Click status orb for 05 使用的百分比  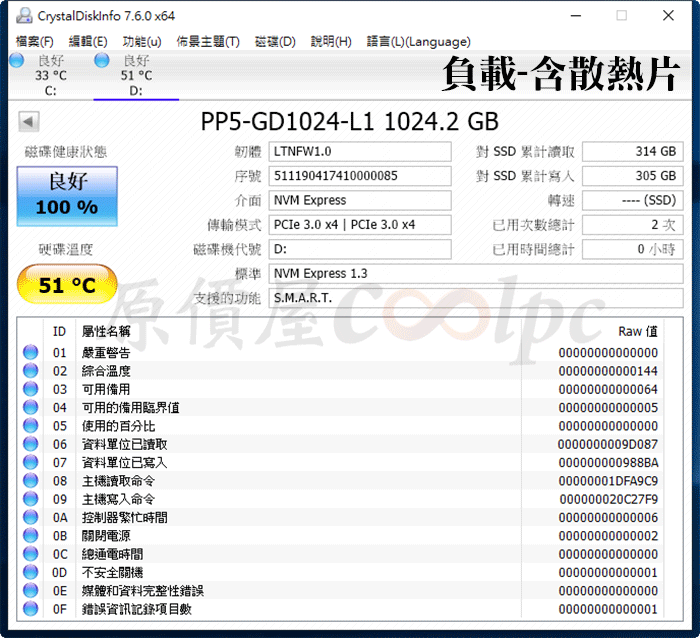tap(31, 425)
